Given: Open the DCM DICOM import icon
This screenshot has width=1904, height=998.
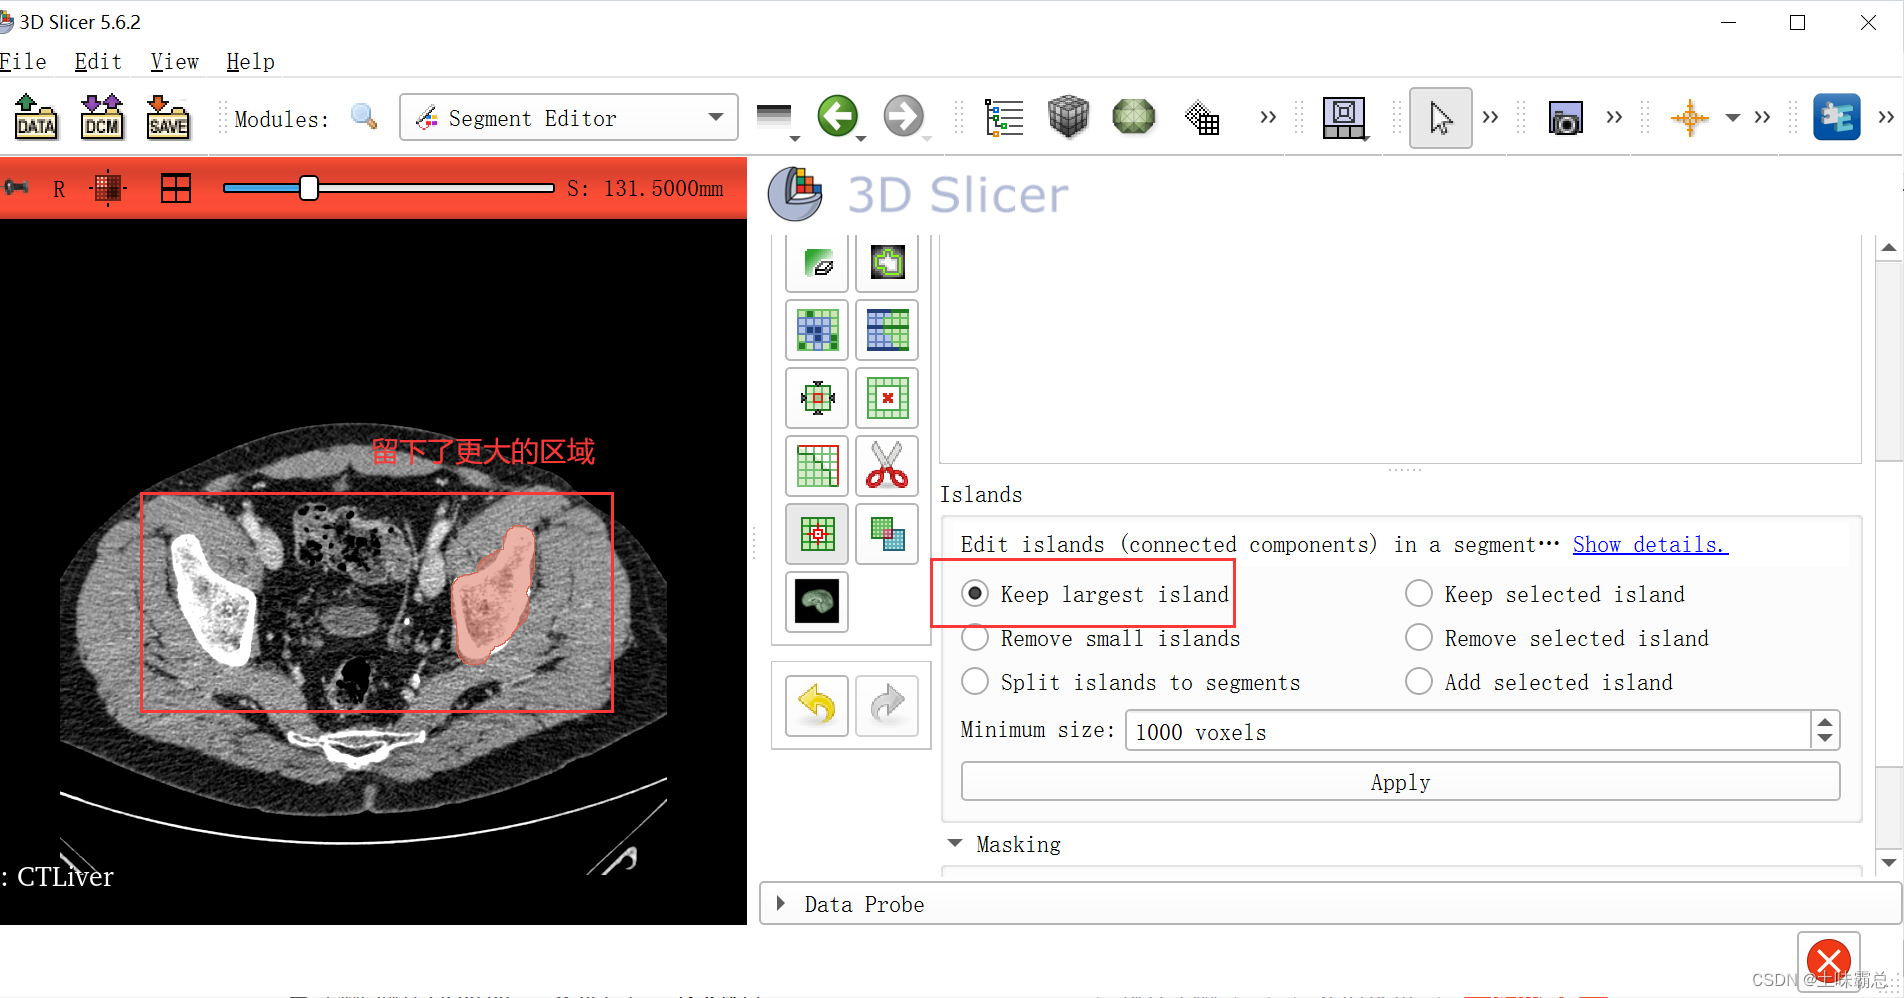Looking at the screenshot, I should tap(102, 117).
